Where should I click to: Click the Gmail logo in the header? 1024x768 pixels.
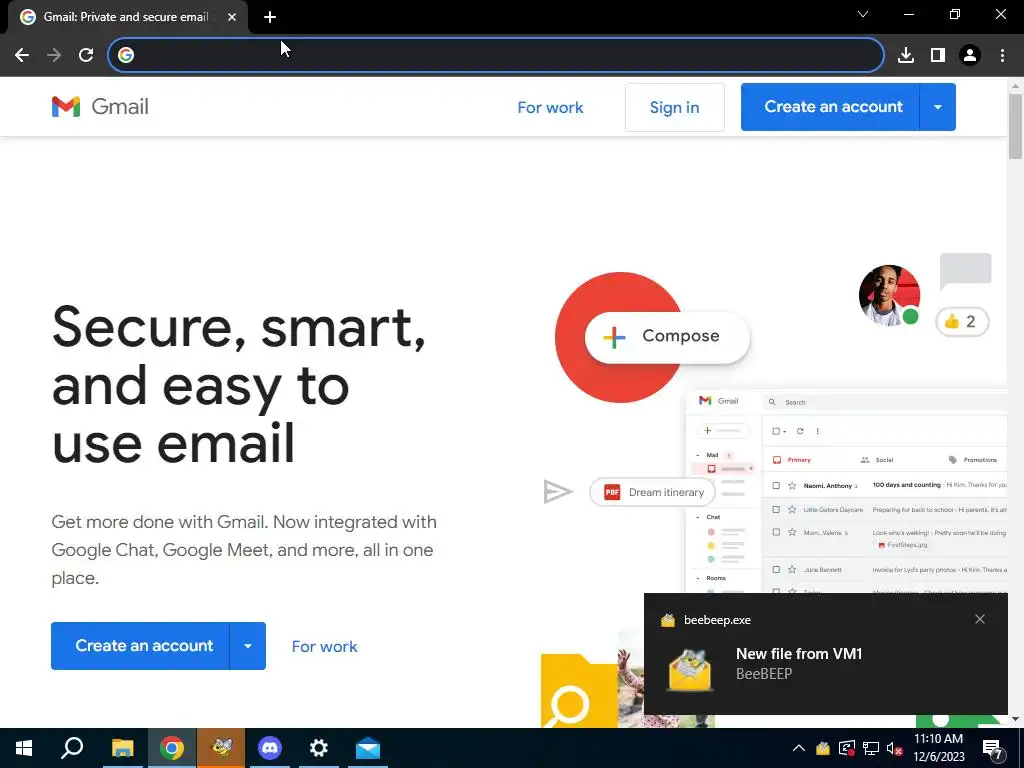tap(100, 106)
